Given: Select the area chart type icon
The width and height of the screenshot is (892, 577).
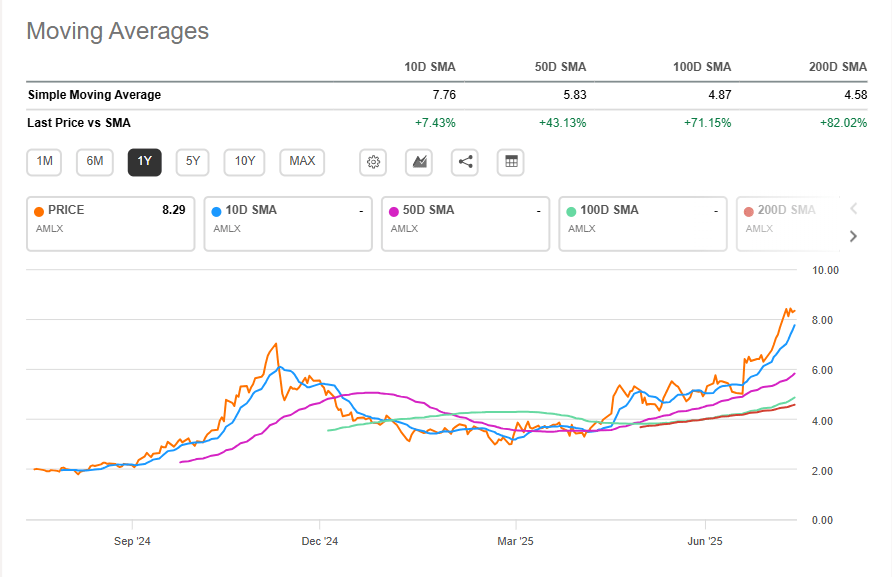Looking at the screenshot, I should click(418, 162).
